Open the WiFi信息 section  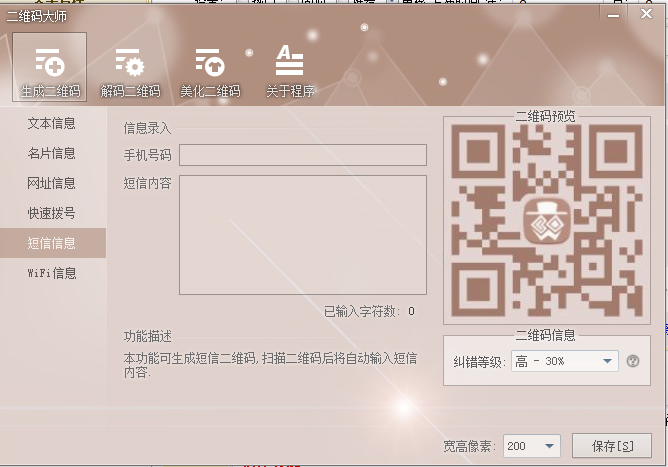(52, 273)
